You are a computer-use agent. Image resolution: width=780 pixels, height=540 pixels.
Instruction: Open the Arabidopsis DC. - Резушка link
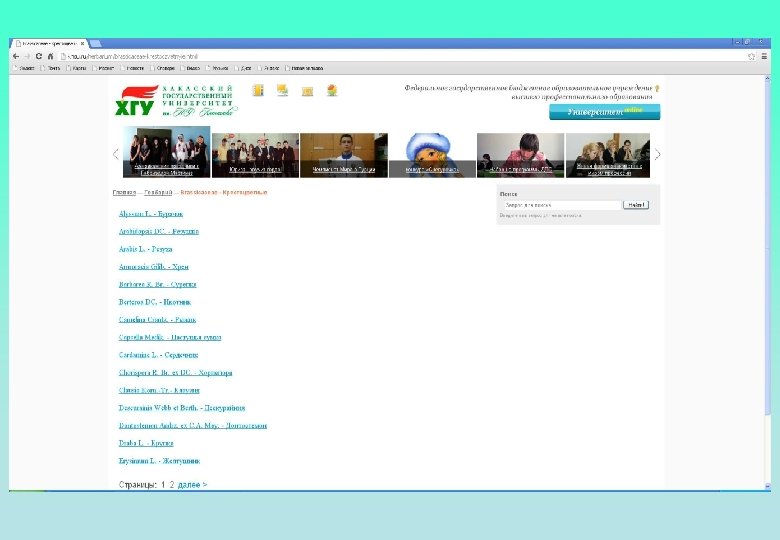(x=159, y=231)
